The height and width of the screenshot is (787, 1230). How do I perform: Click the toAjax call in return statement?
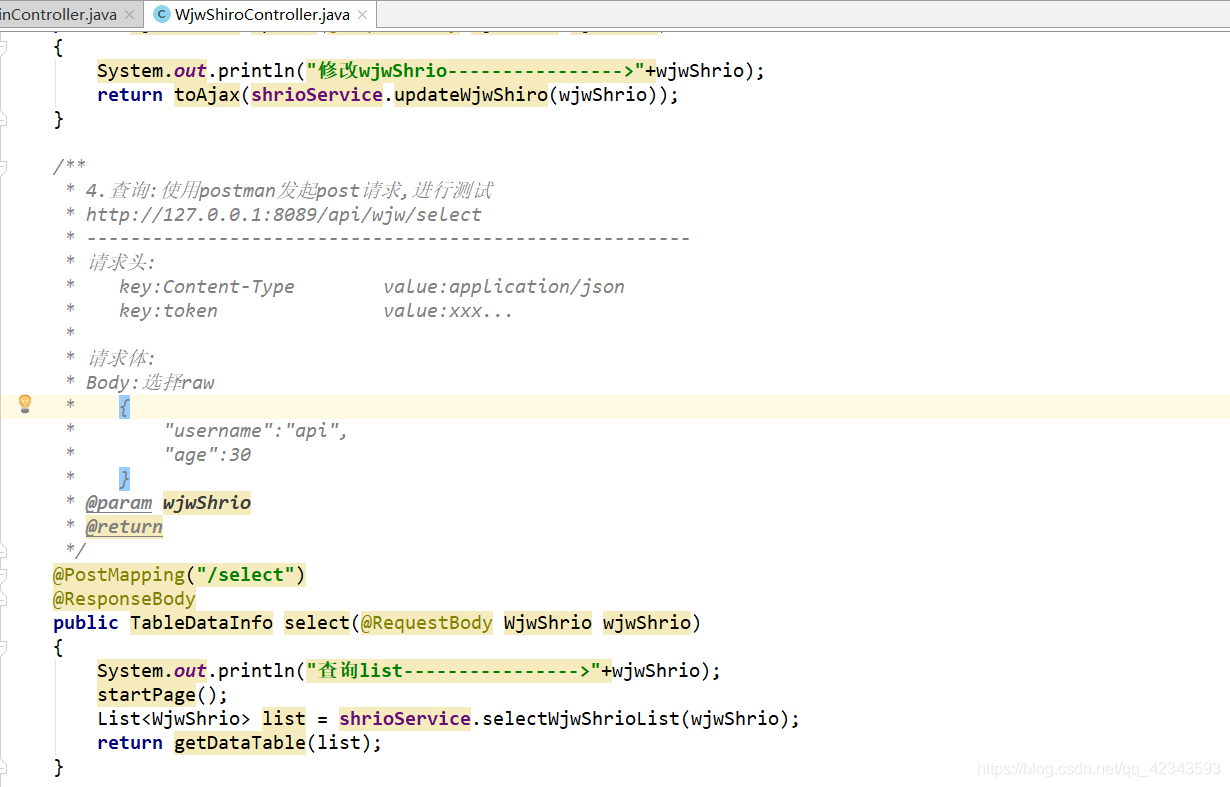tap(207, 95)
